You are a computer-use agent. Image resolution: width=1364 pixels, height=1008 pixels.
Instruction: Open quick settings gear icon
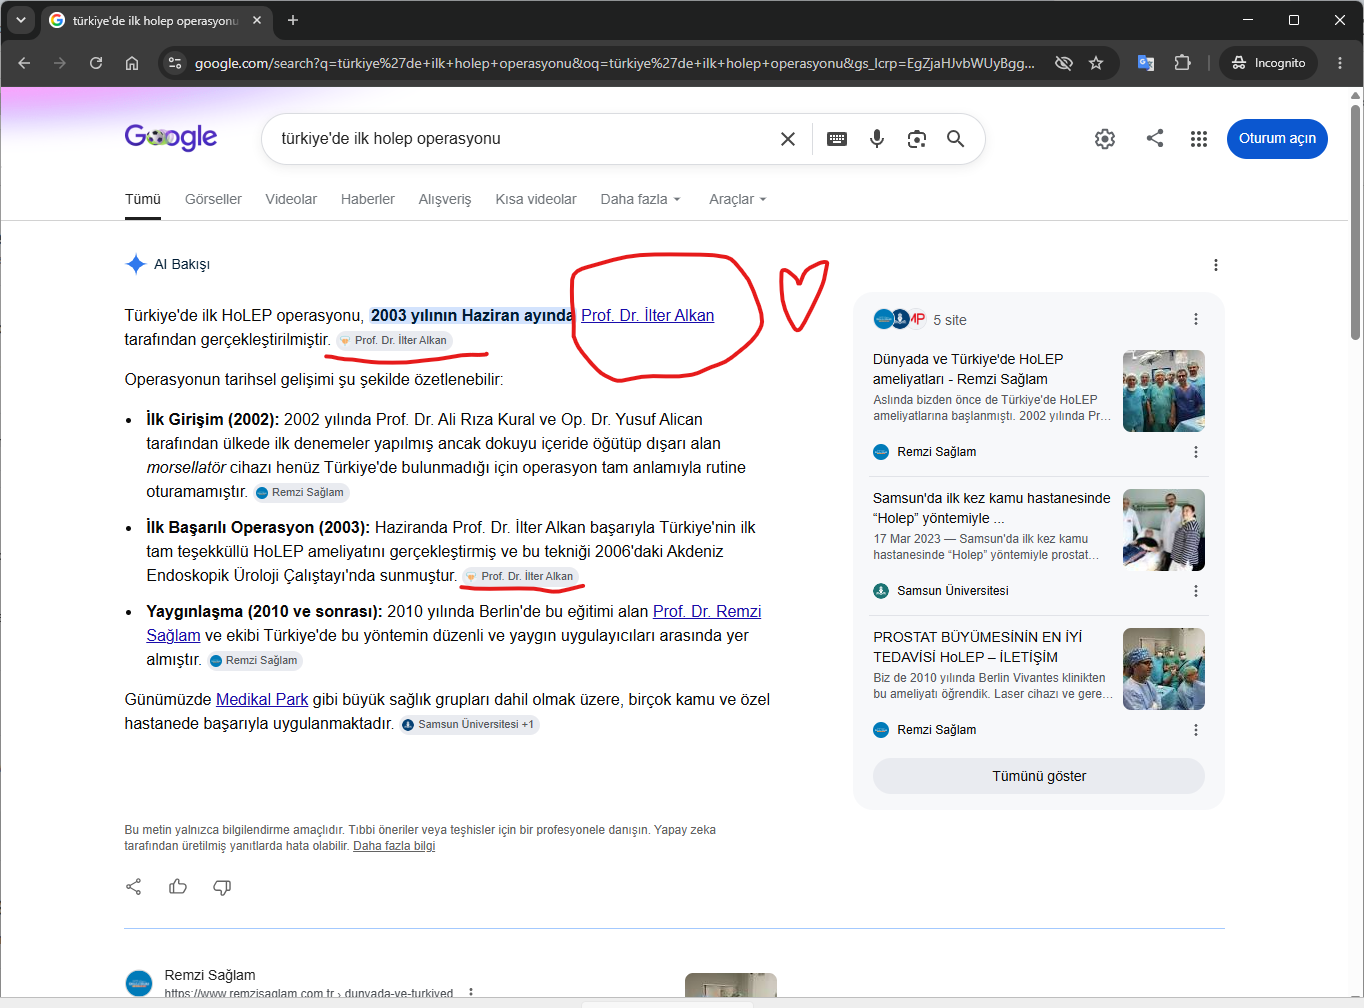pyautogui.click(x=1105, y=139)
